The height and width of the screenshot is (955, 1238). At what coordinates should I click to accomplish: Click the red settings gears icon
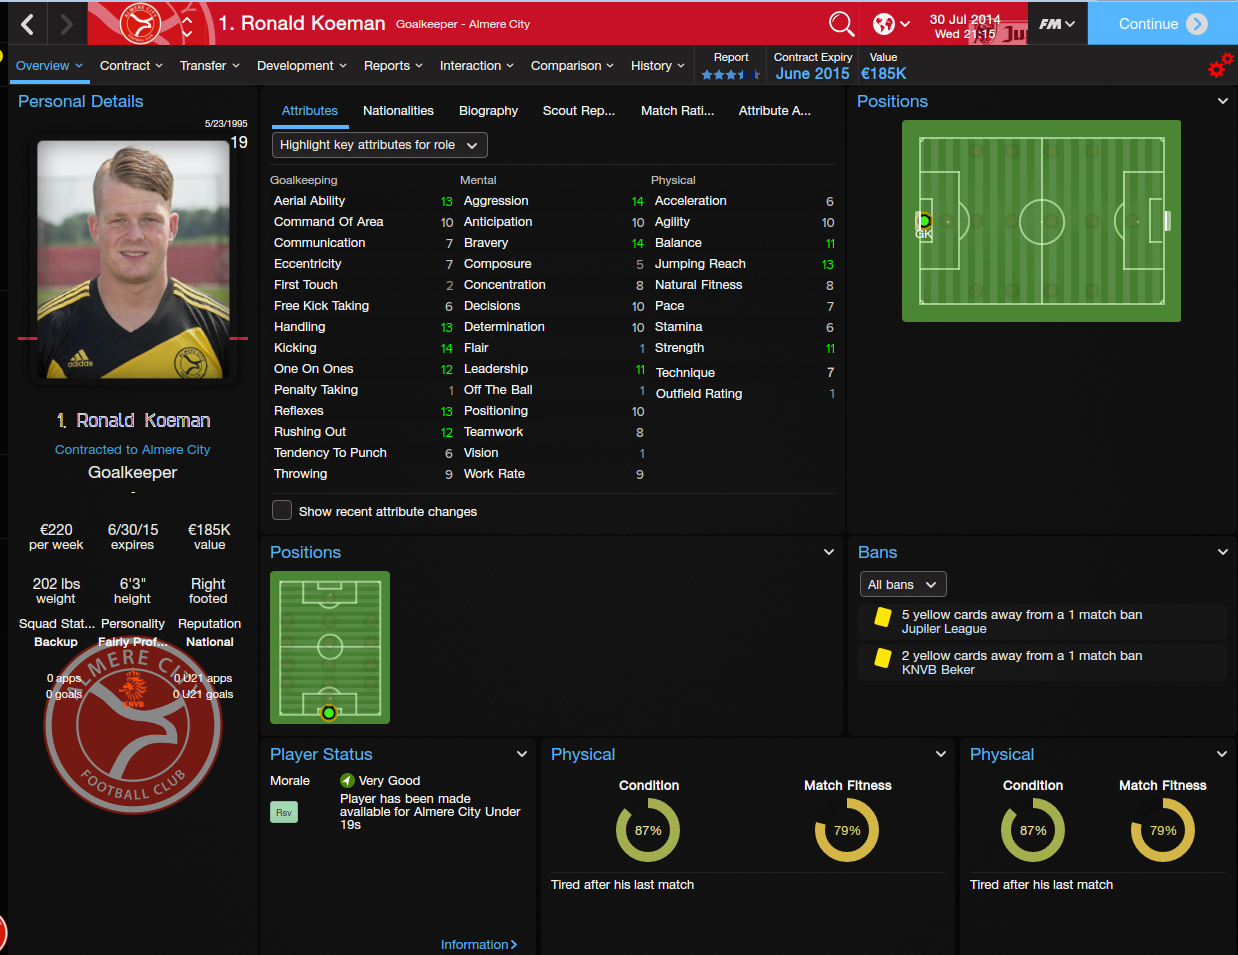coord(1220,66)
